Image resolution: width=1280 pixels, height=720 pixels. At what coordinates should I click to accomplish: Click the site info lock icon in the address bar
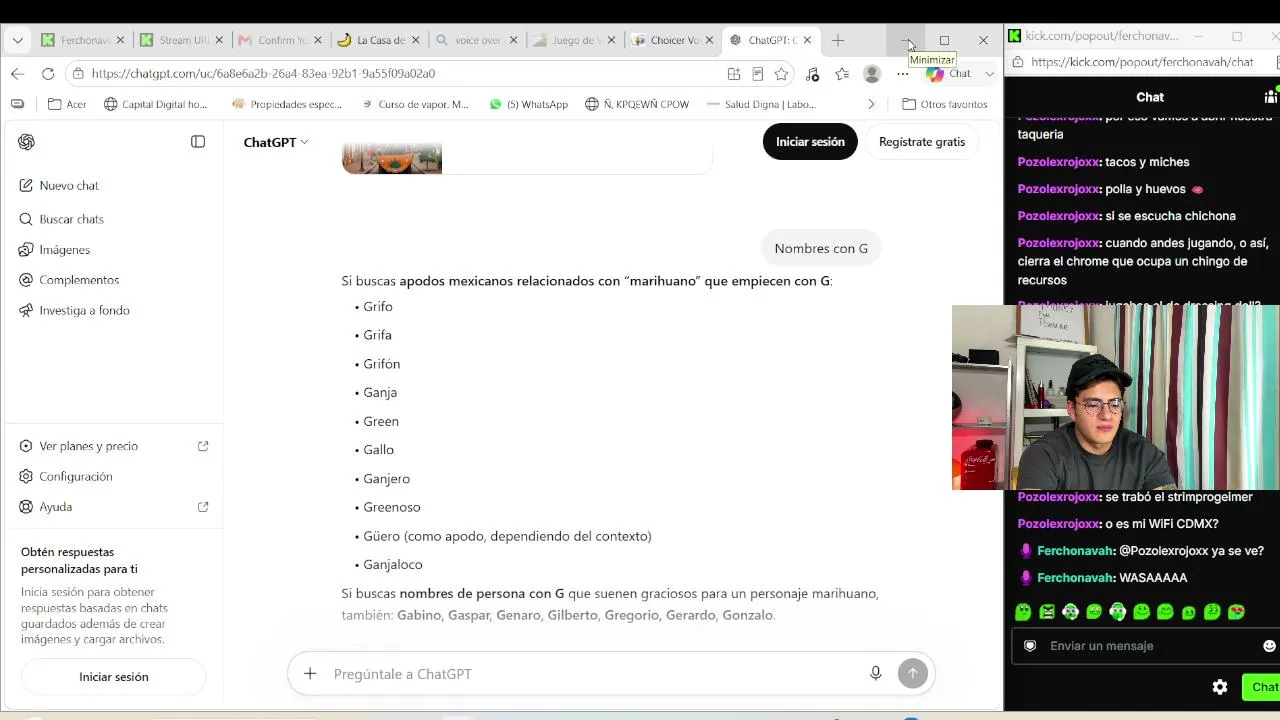point(78,74)
